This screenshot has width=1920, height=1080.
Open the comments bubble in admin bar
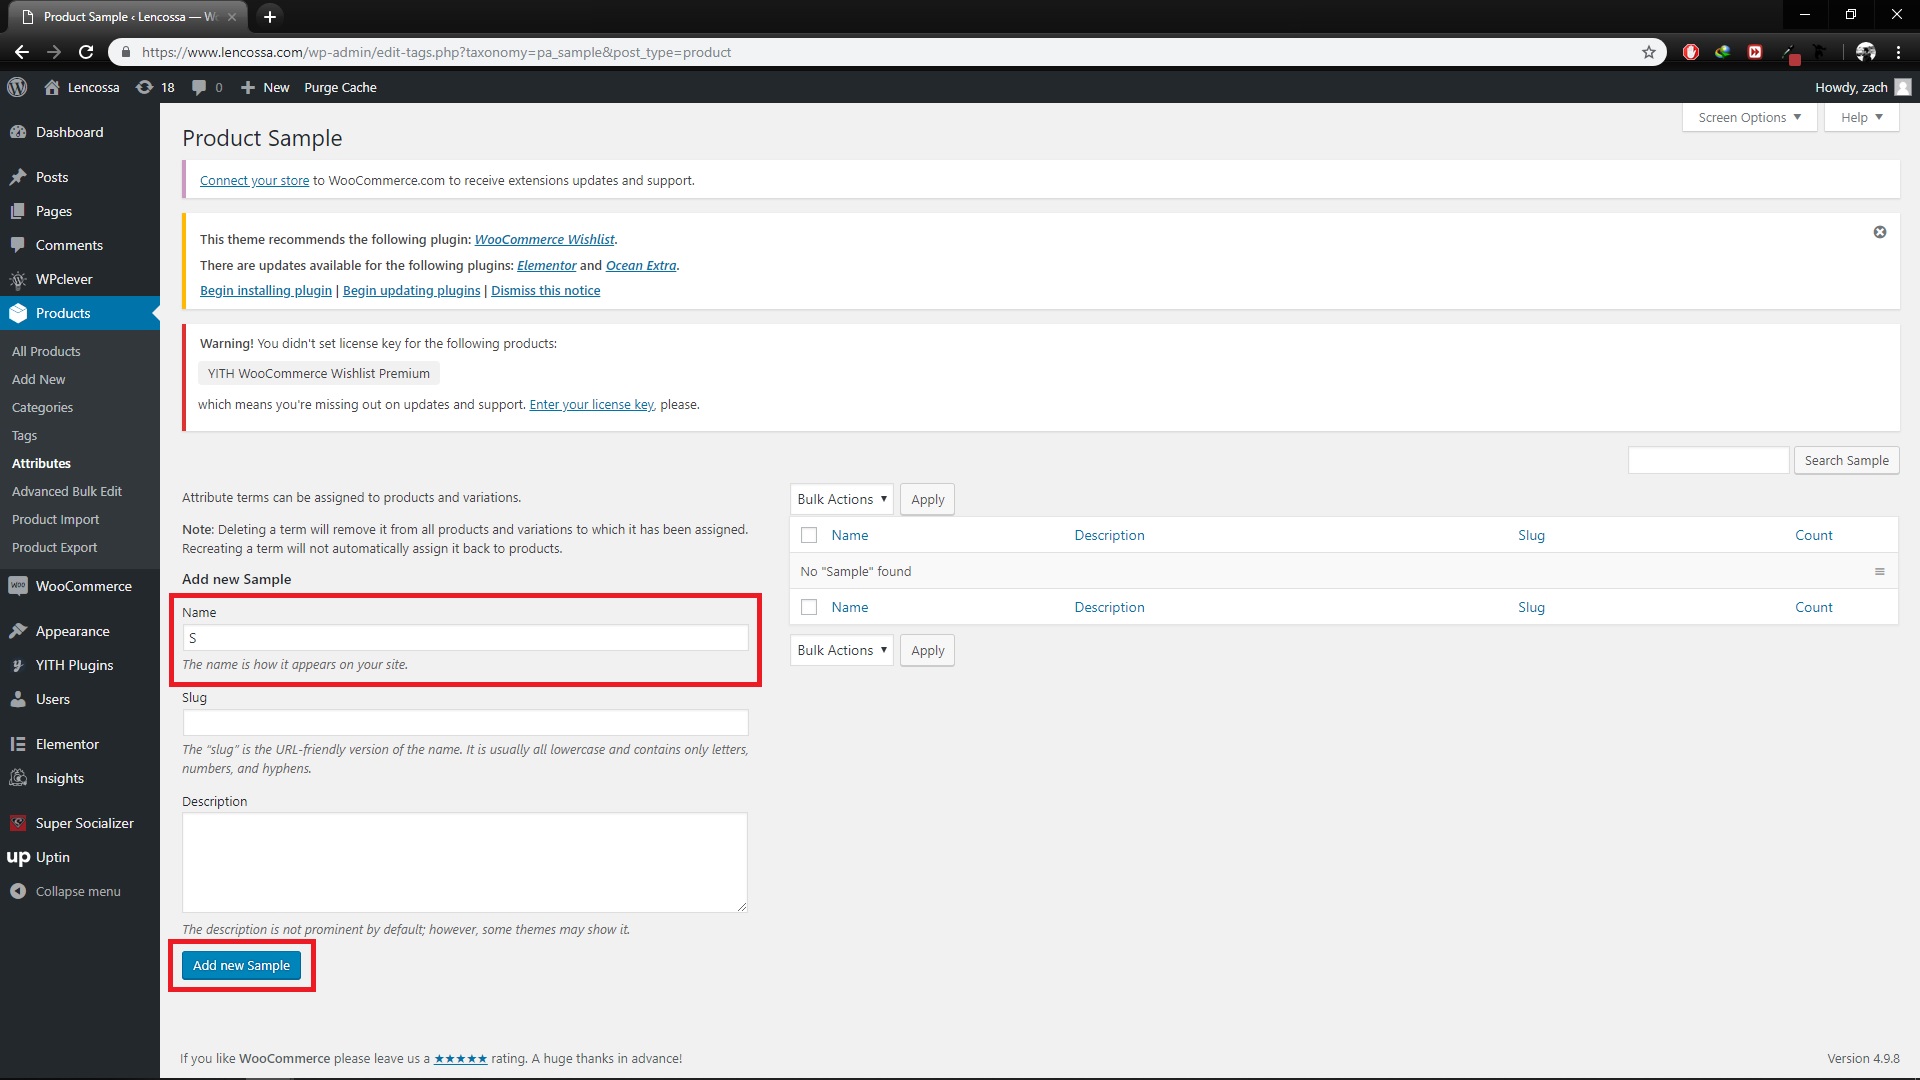(207, 87)
